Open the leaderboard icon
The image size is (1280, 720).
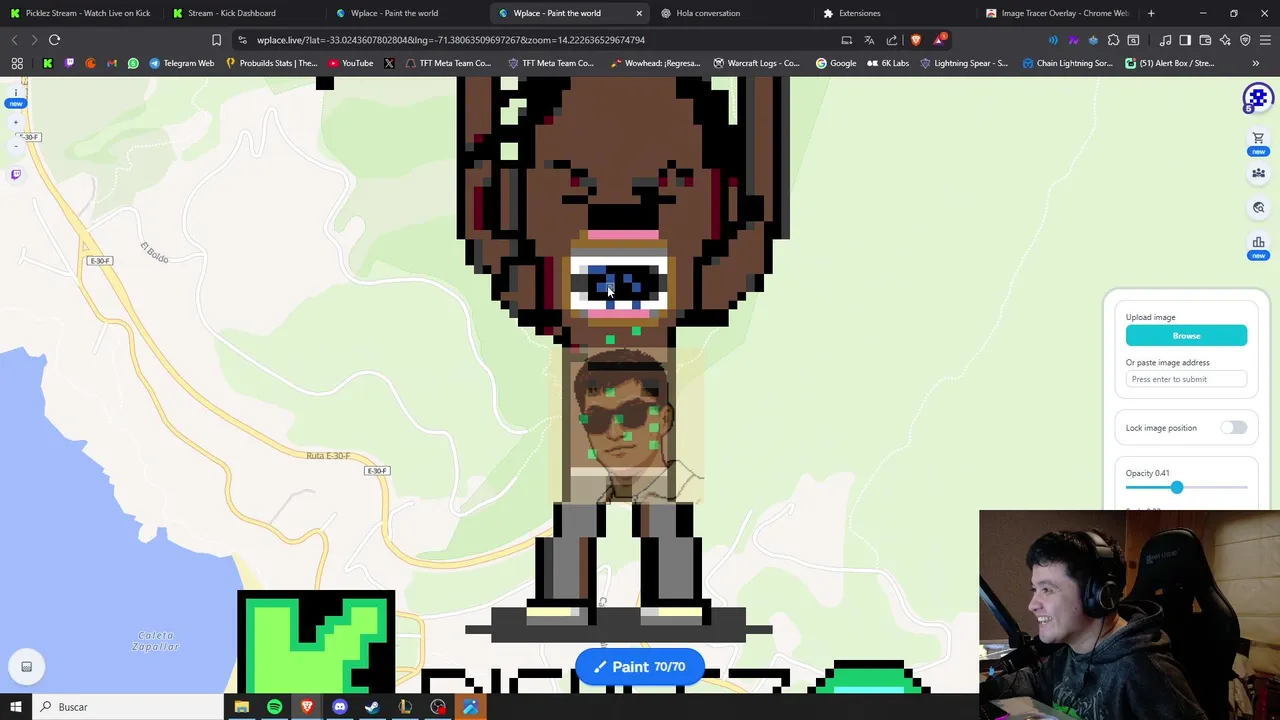click(x=1258, y=243)
